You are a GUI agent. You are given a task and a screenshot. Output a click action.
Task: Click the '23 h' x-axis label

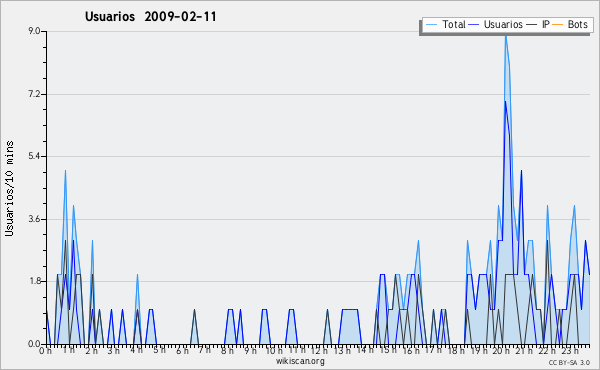click(x=570, y=350)
